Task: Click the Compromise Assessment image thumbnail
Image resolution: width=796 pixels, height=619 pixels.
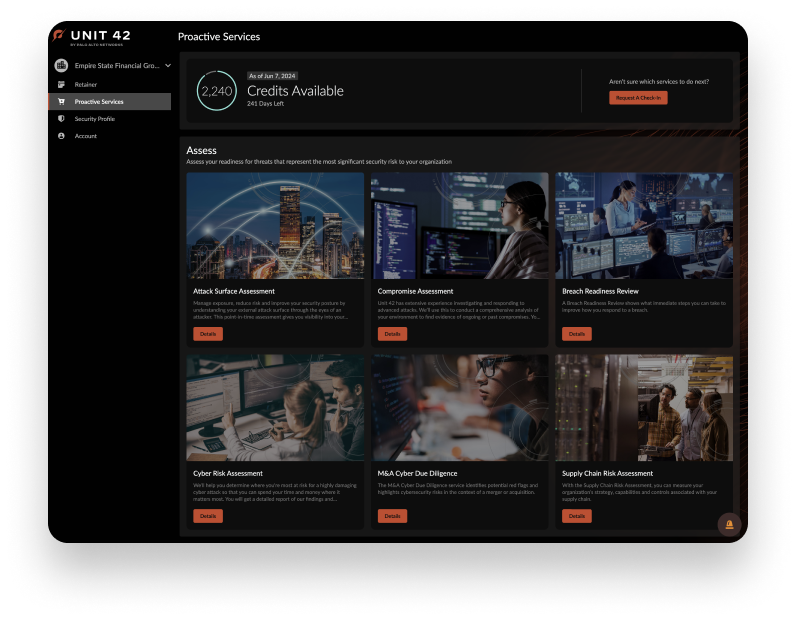Action: pos(460,225)
